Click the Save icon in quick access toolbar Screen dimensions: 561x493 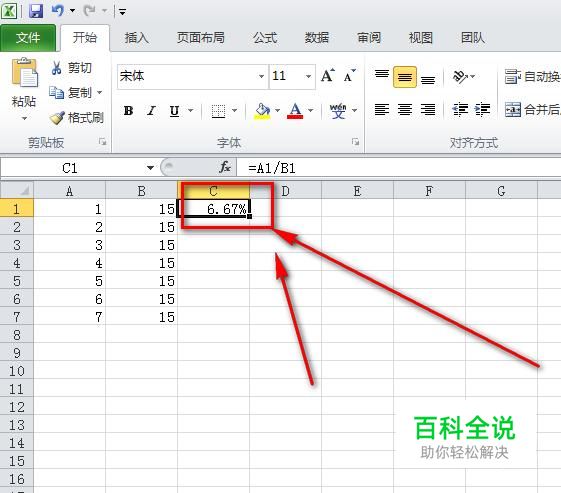coord(36,11)
